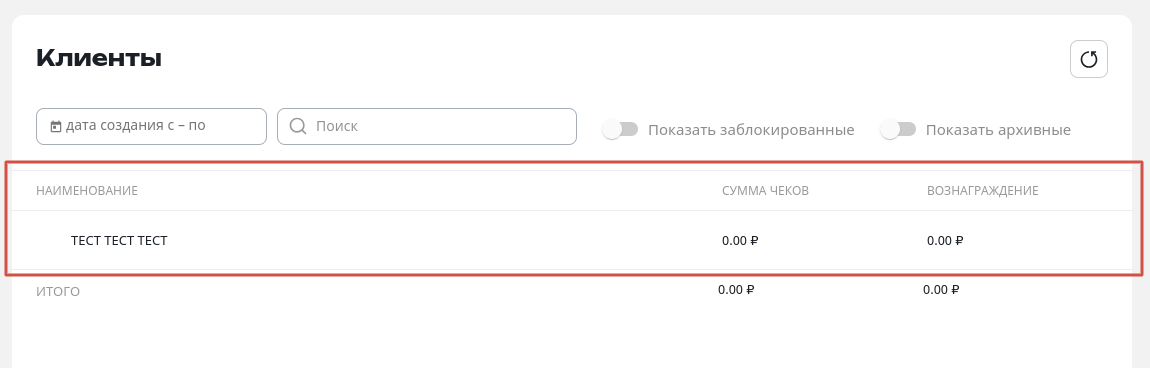Screen dimensions: 1150x368
Task: Click the ИТОГО row label
Action: (58, 292)
